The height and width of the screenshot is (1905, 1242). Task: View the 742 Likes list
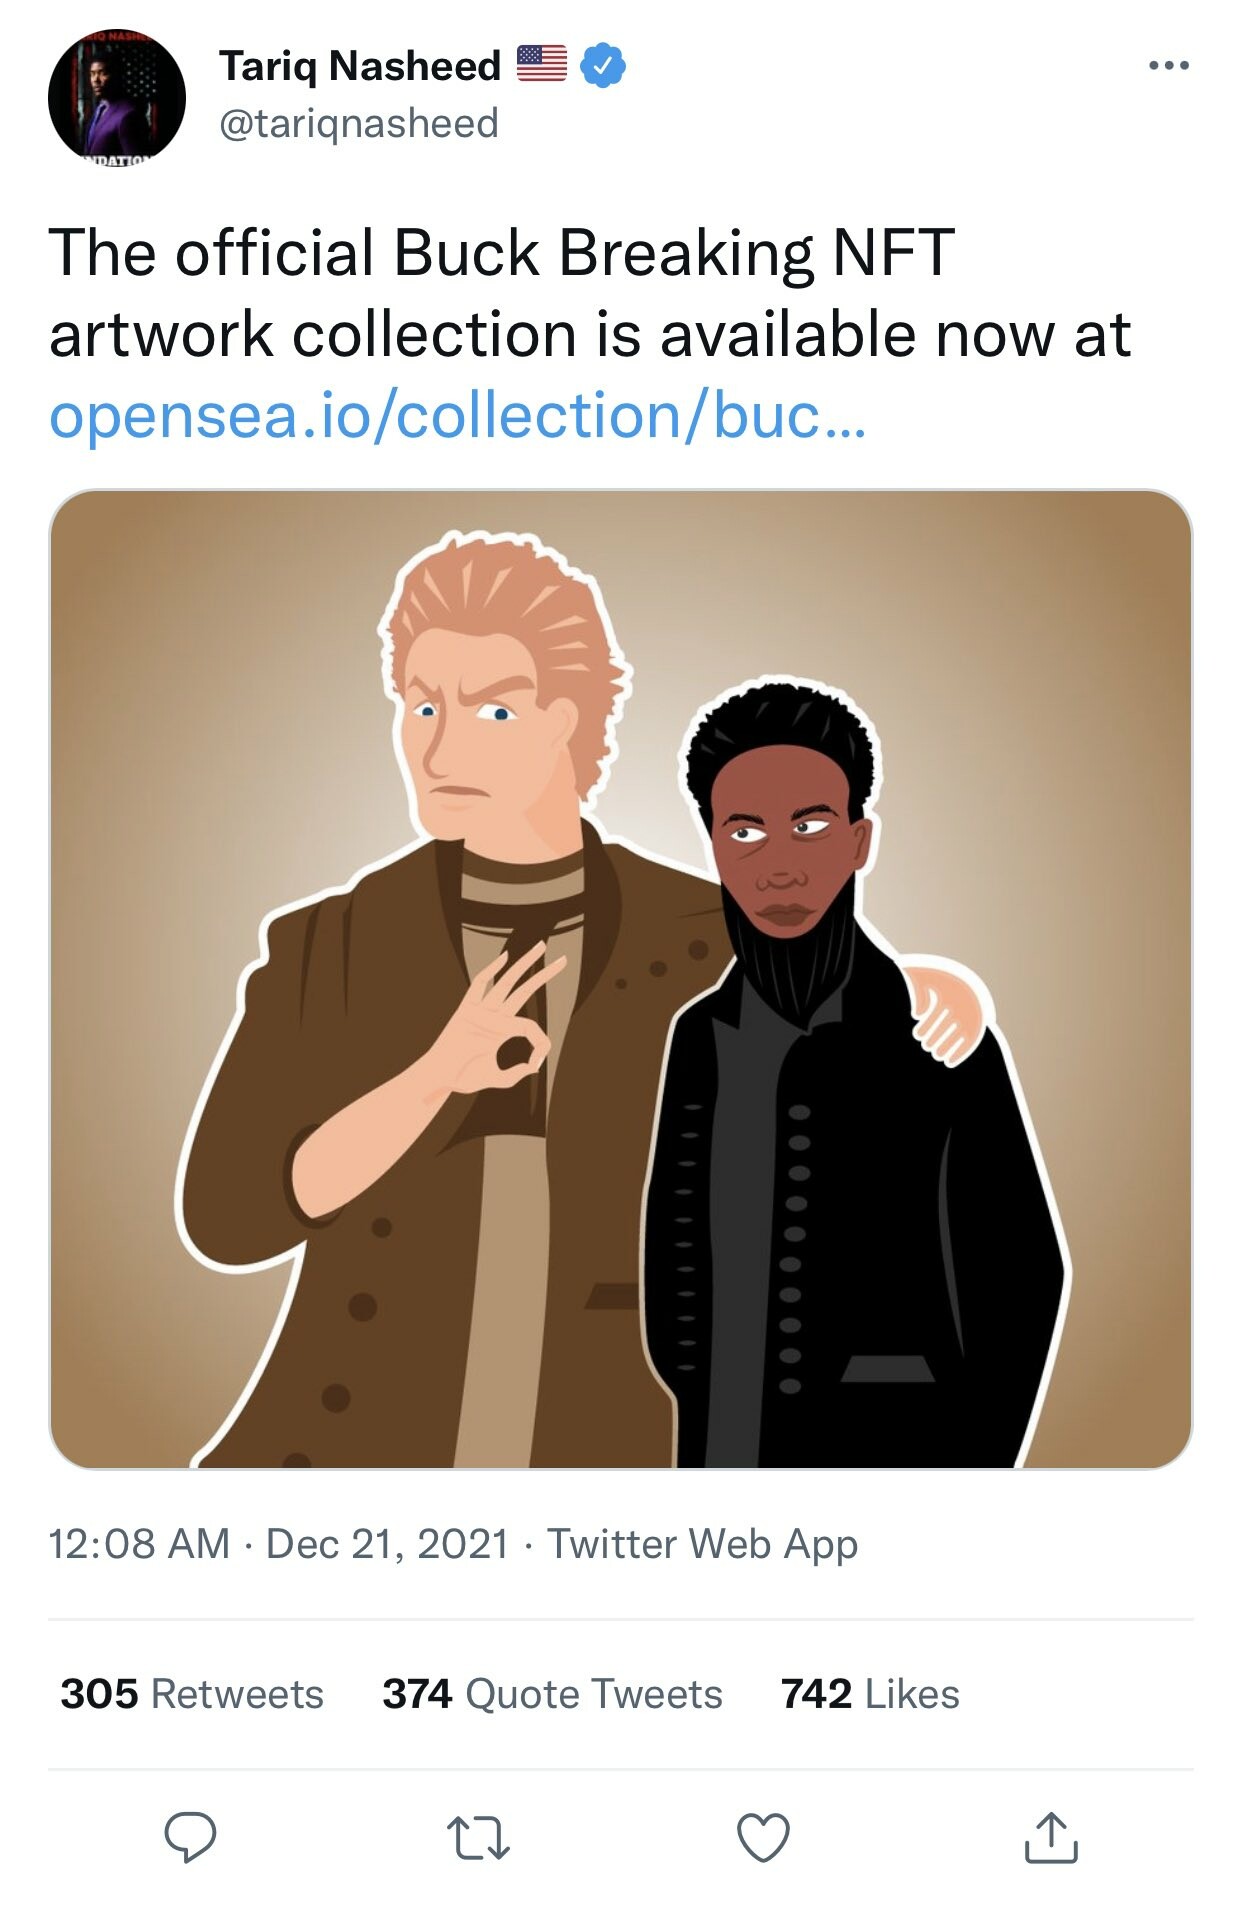(x=870, y=1694)
